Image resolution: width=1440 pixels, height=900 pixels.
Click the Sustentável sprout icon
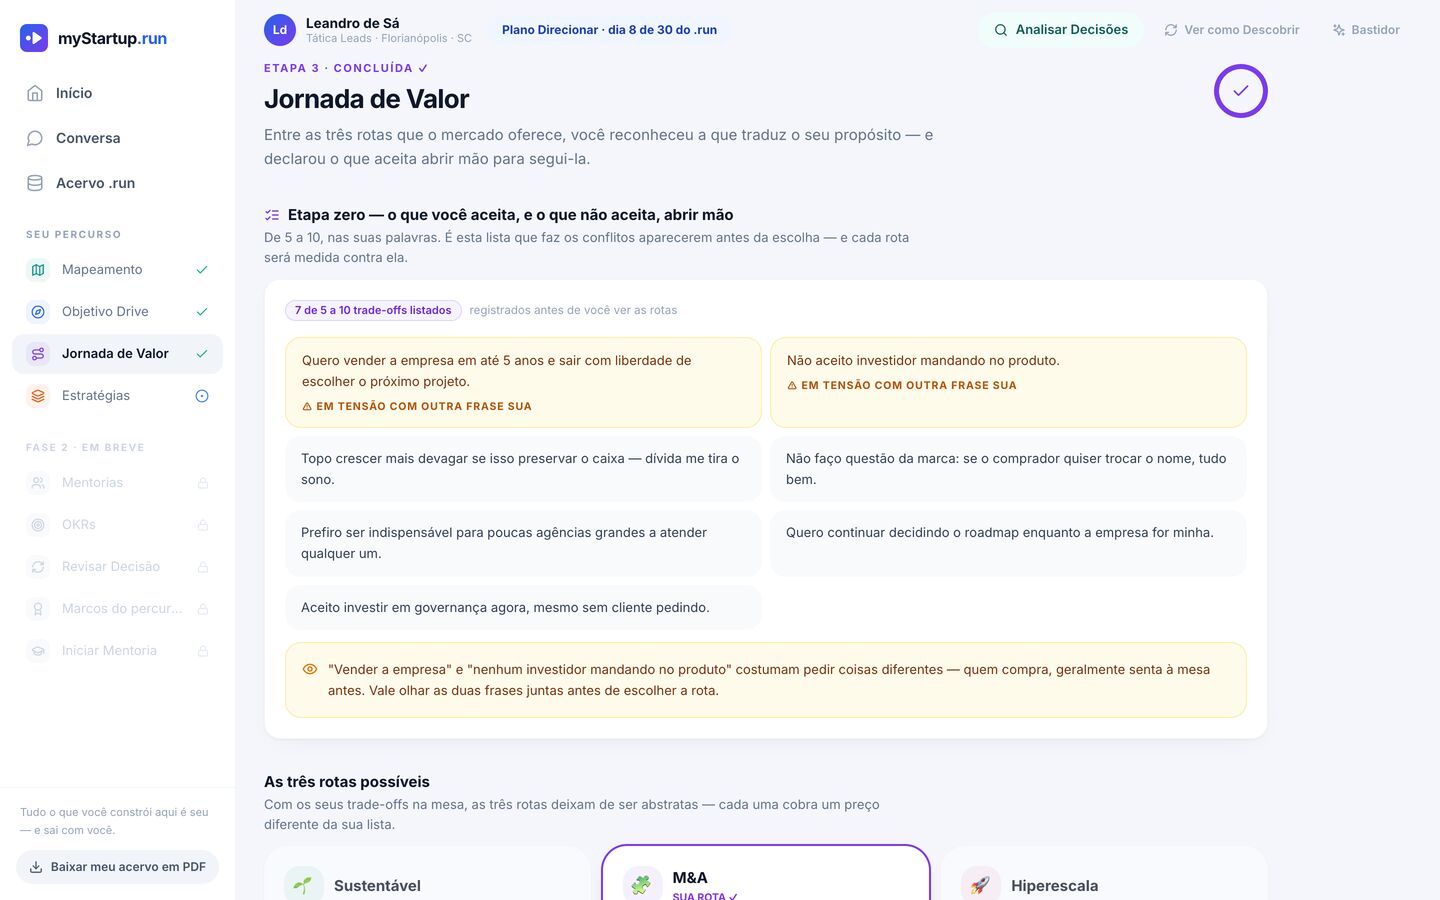(x=304, y=885)
